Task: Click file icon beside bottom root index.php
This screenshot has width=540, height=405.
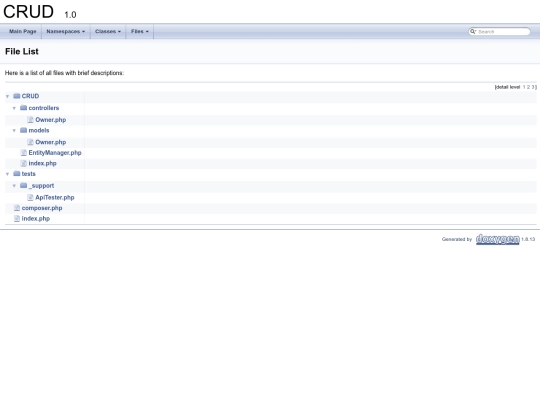Action: pos(17,219)
